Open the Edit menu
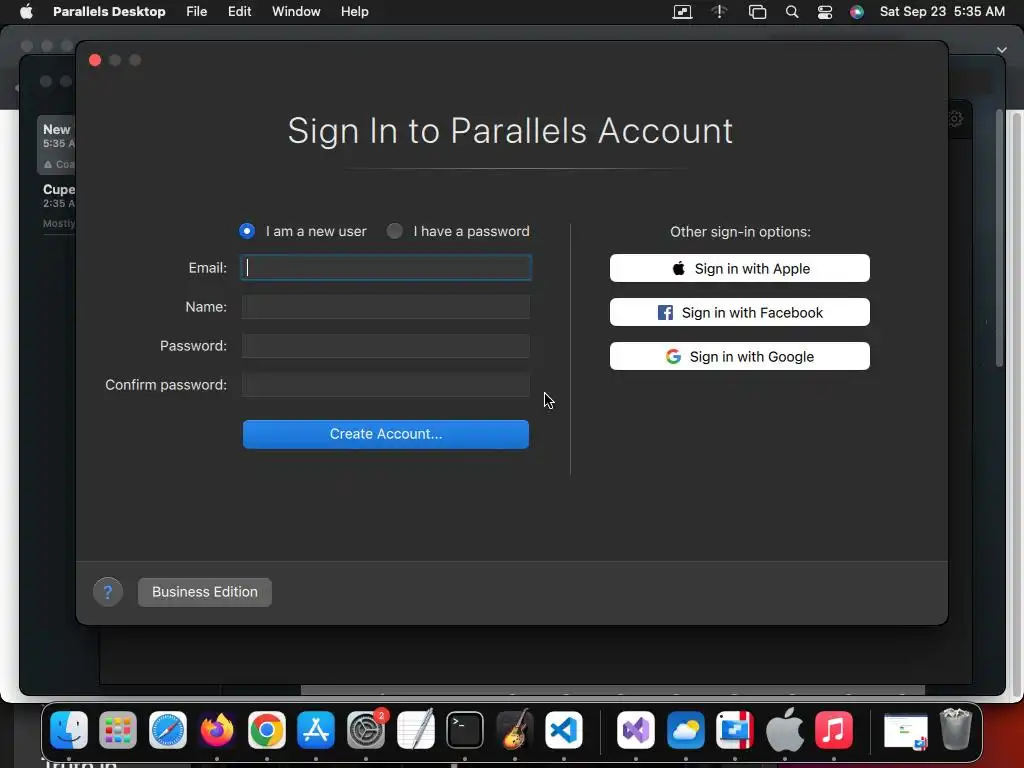The image size is (1024, 768). click(x=240, y=12)
